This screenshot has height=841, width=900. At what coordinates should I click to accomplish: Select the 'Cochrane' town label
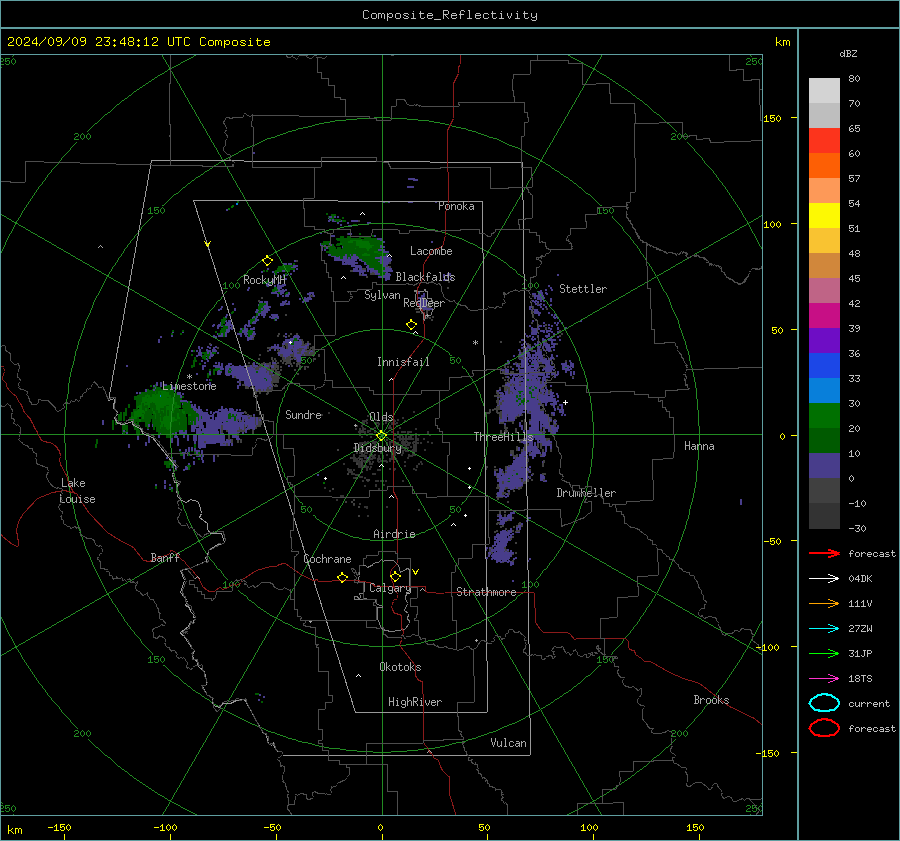pos(327,559)
